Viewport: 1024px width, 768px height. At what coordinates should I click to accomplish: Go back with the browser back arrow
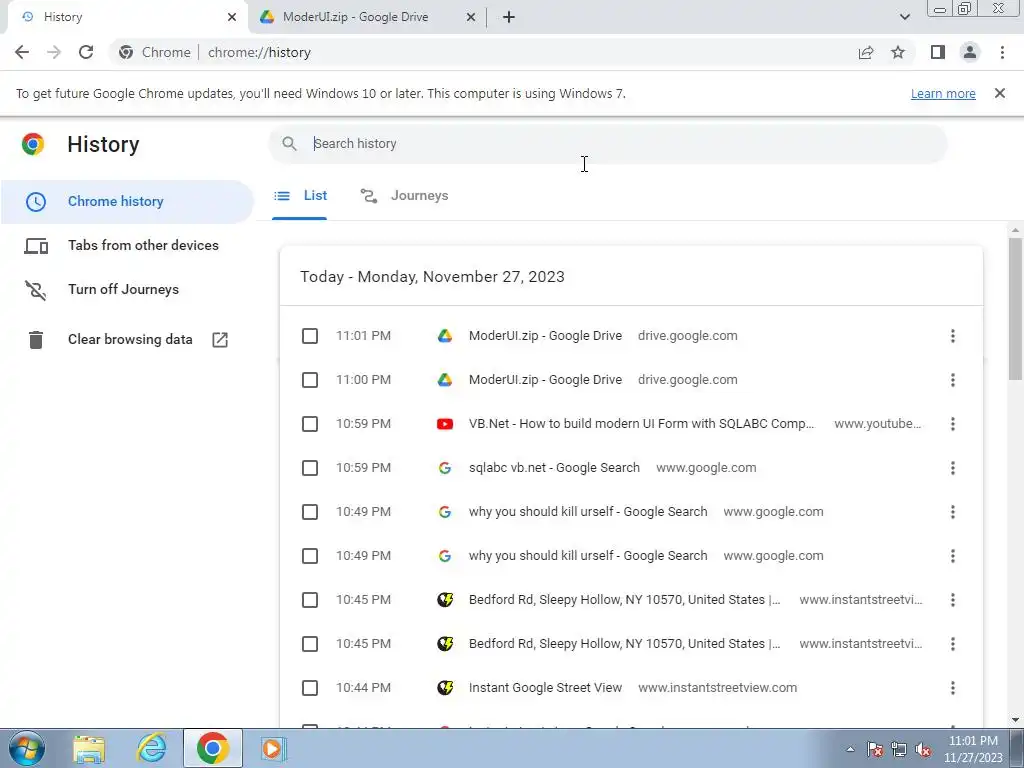[x=22, y=52]
